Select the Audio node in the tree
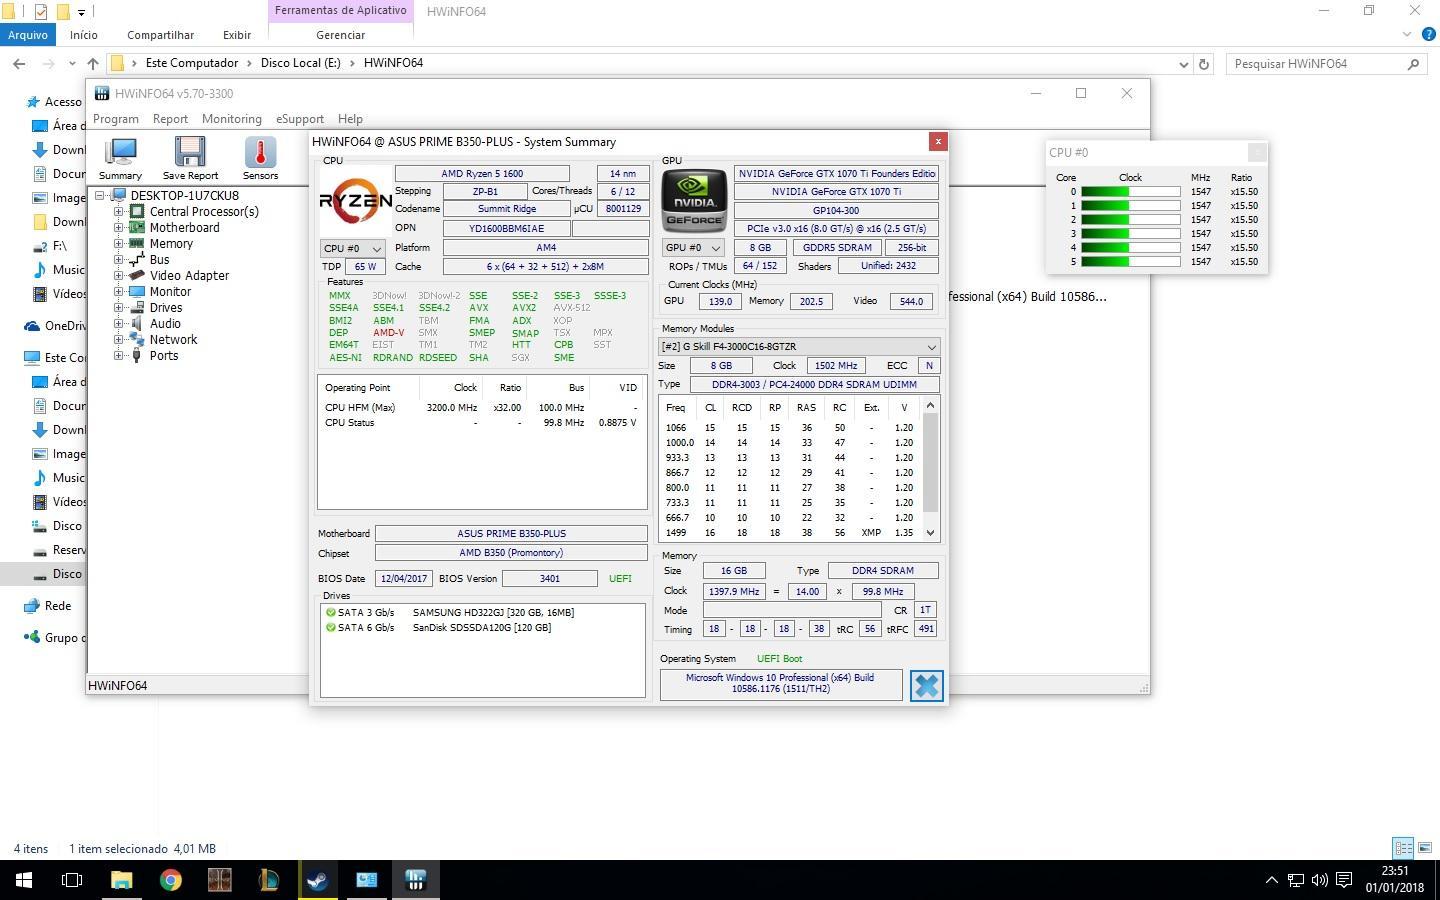 pyautogui.click(x=165, y=323)
